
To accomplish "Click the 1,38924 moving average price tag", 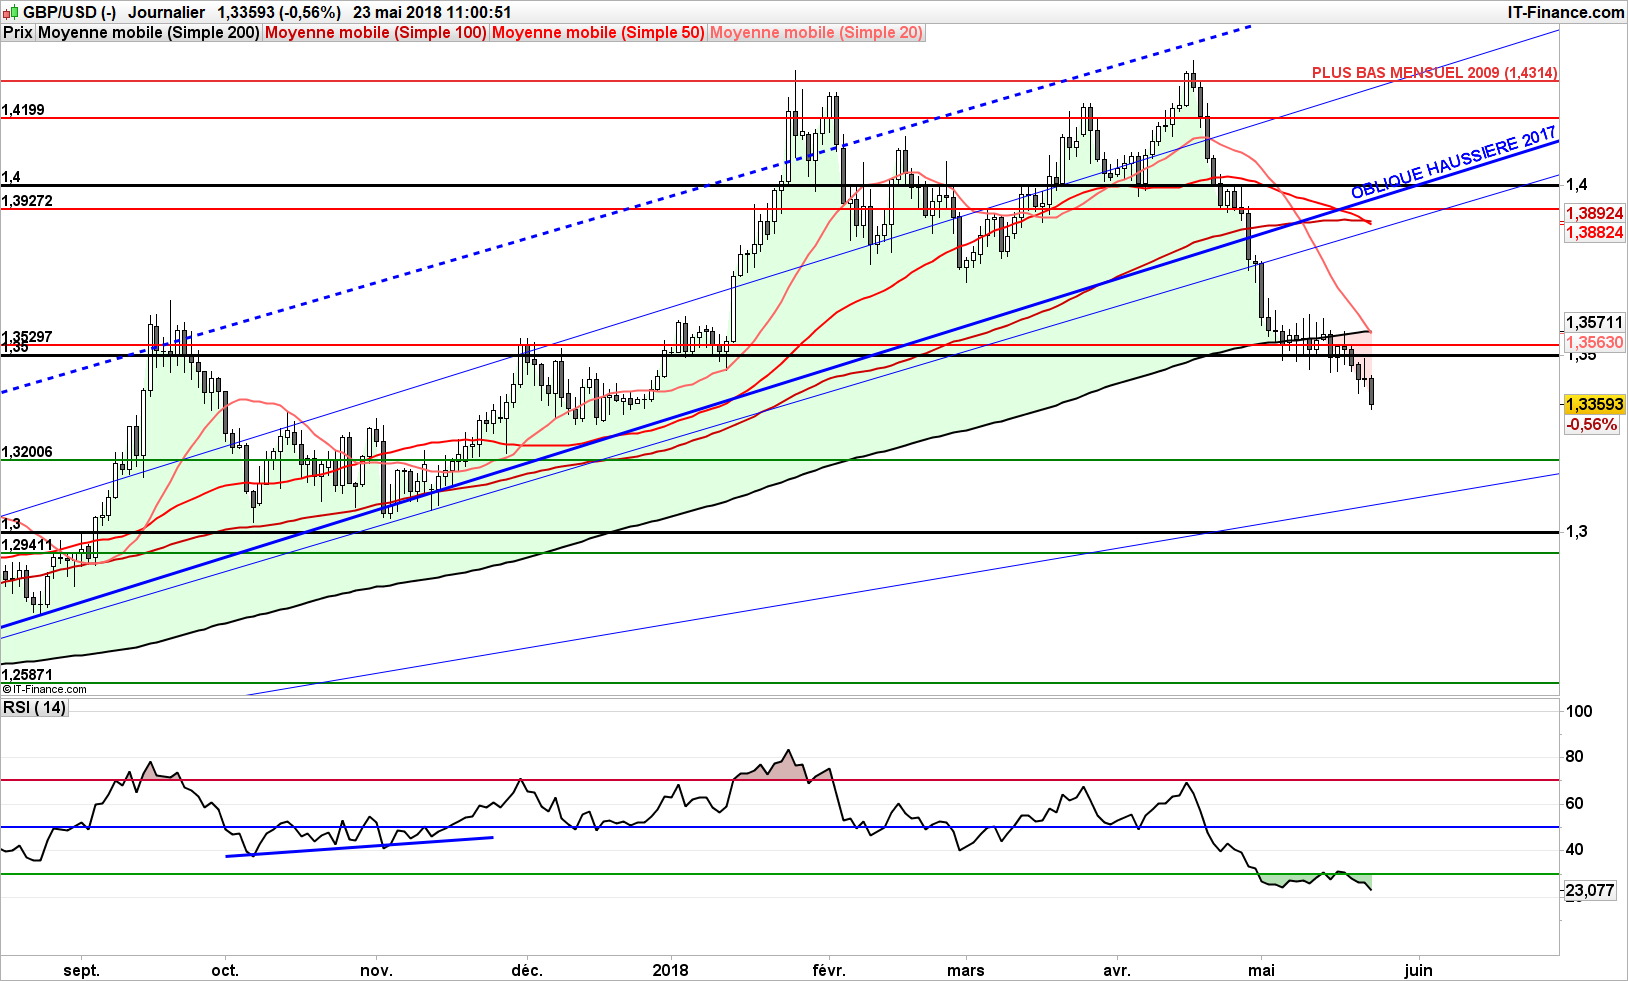I will pyautogui.click(x=1595, y=214).
